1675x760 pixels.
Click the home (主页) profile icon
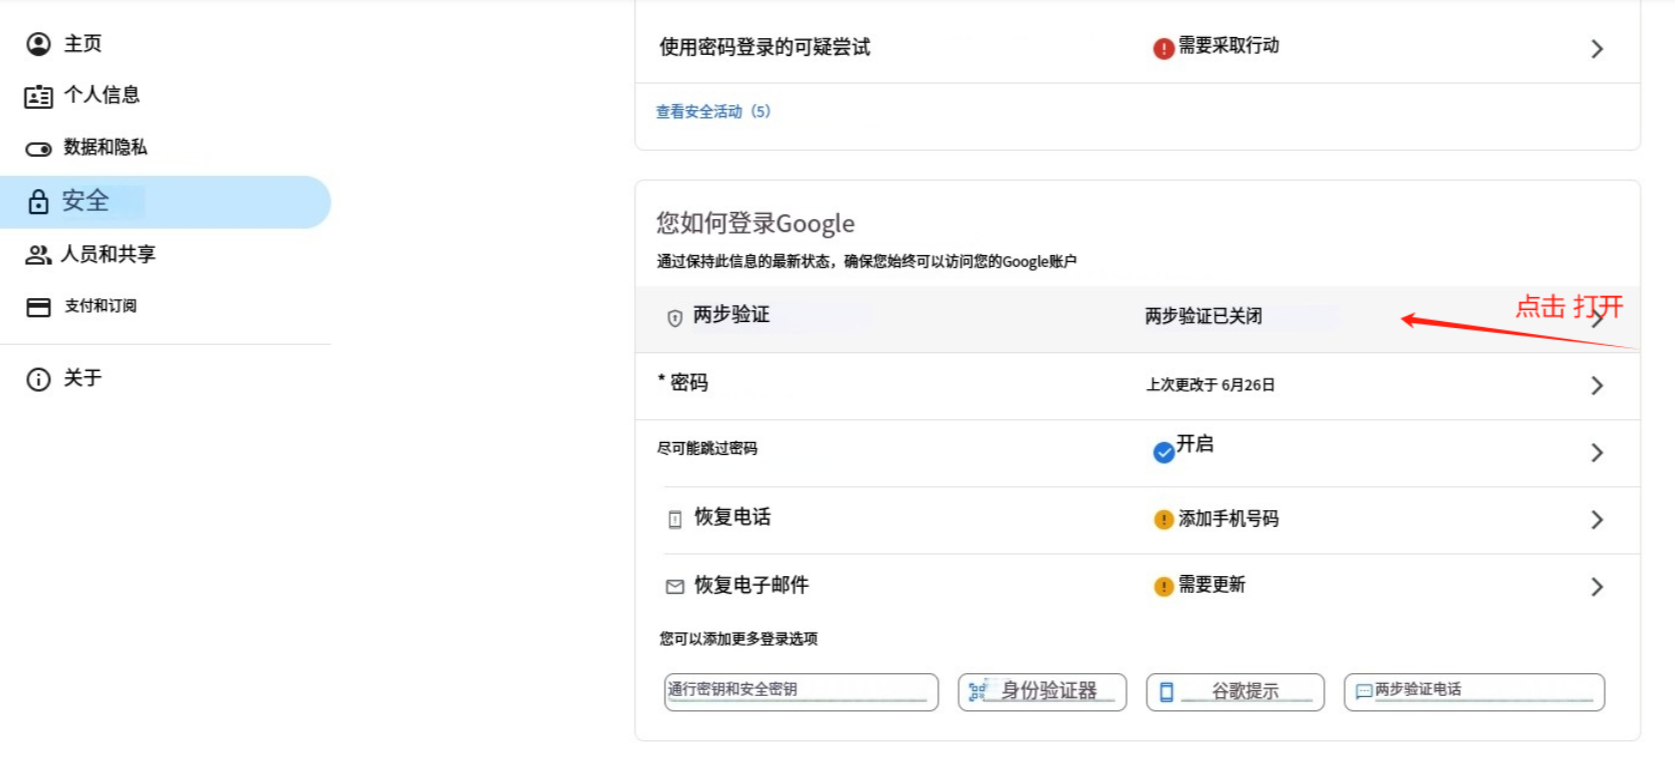(x=38, y=44)
